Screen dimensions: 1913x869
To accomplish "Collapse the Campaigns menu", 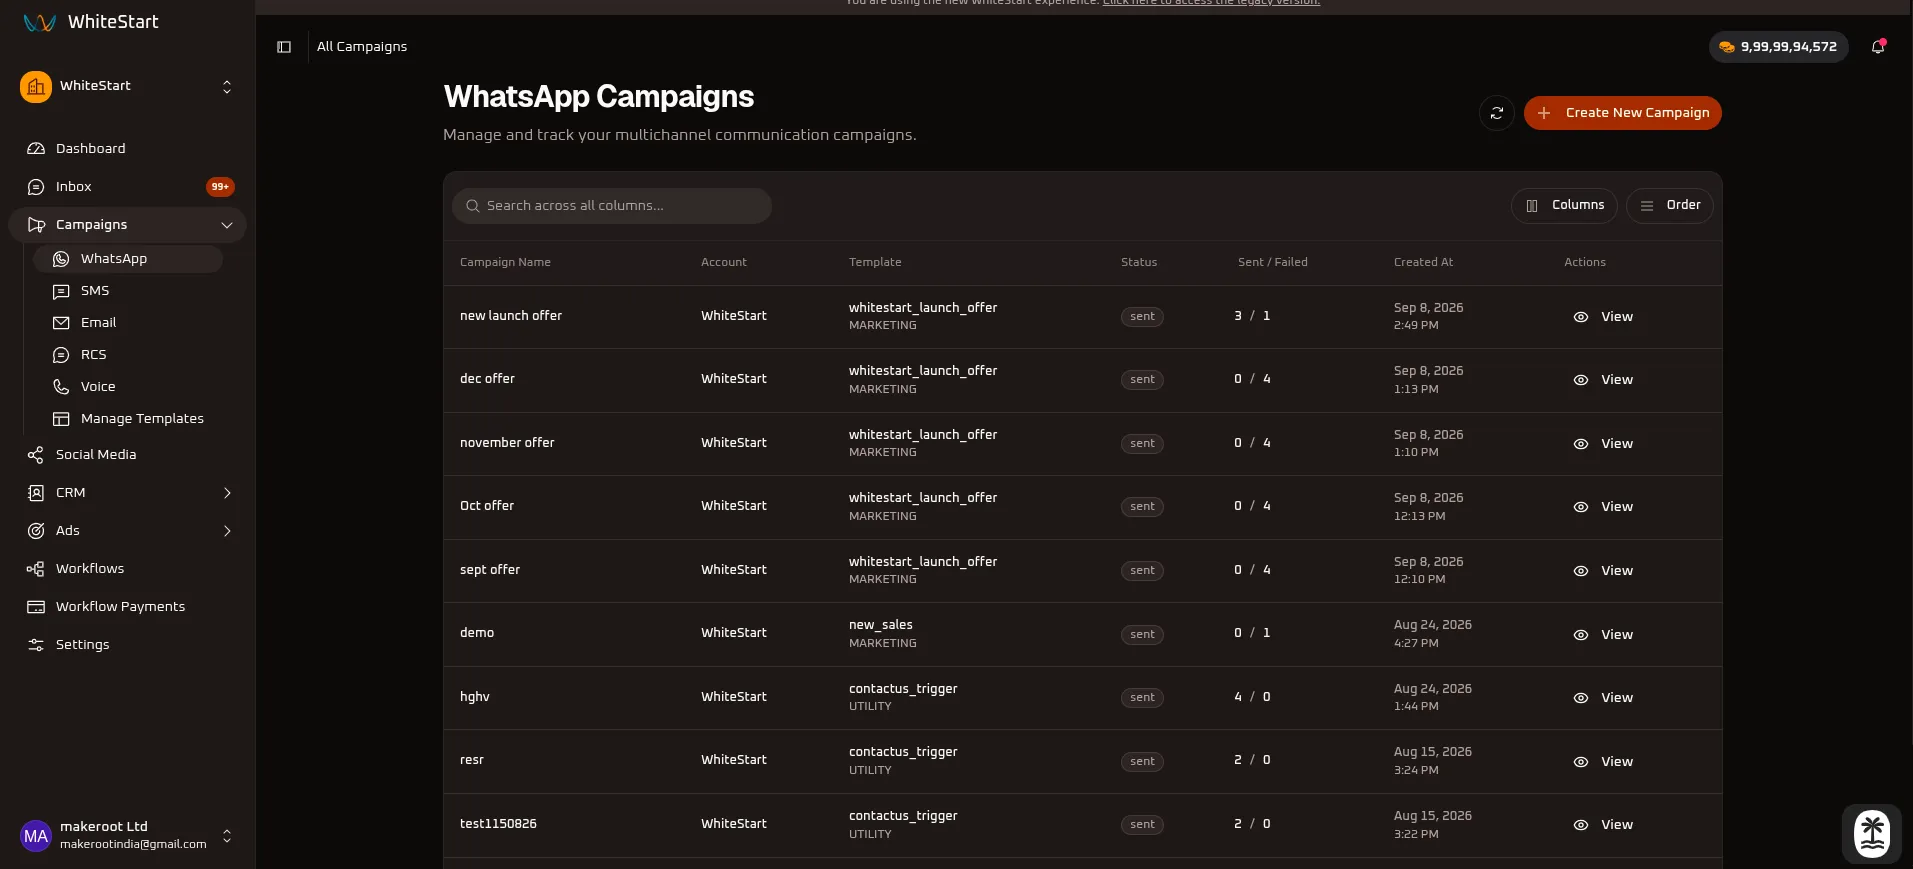I will tap(127, 224).
